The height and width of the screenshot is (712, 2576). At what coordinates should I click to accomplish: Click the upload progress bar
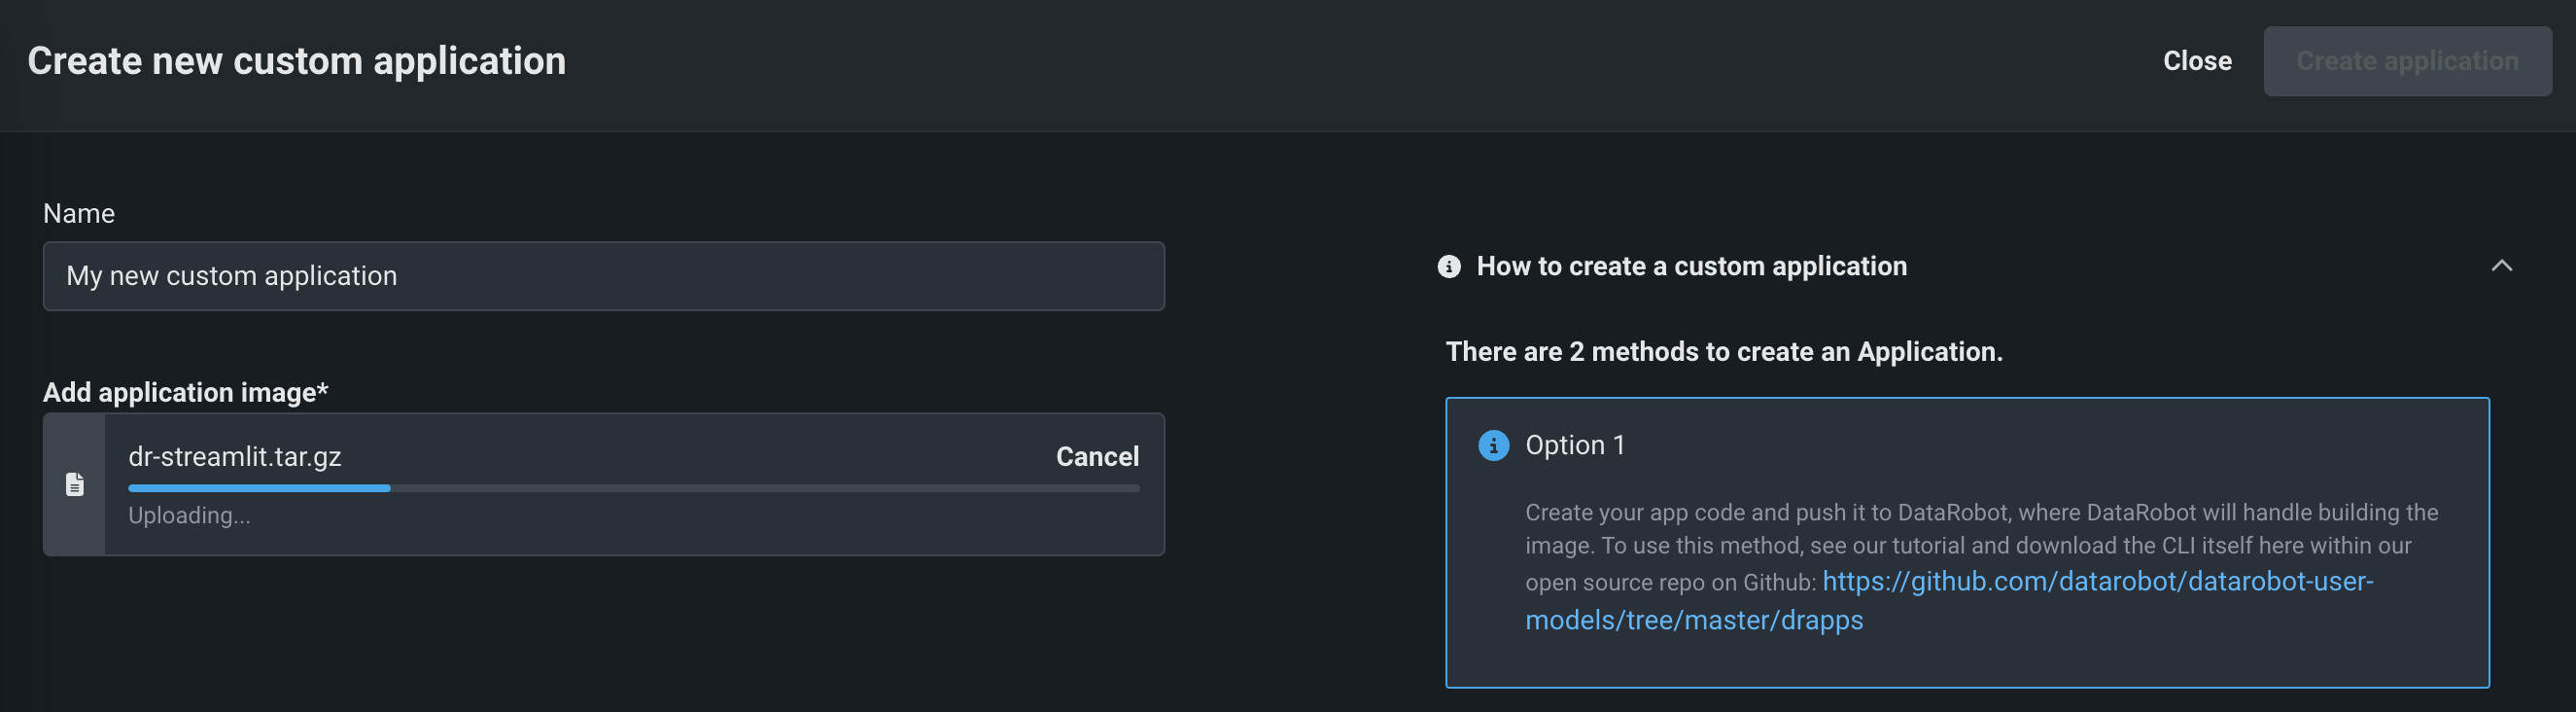[633, 488]
